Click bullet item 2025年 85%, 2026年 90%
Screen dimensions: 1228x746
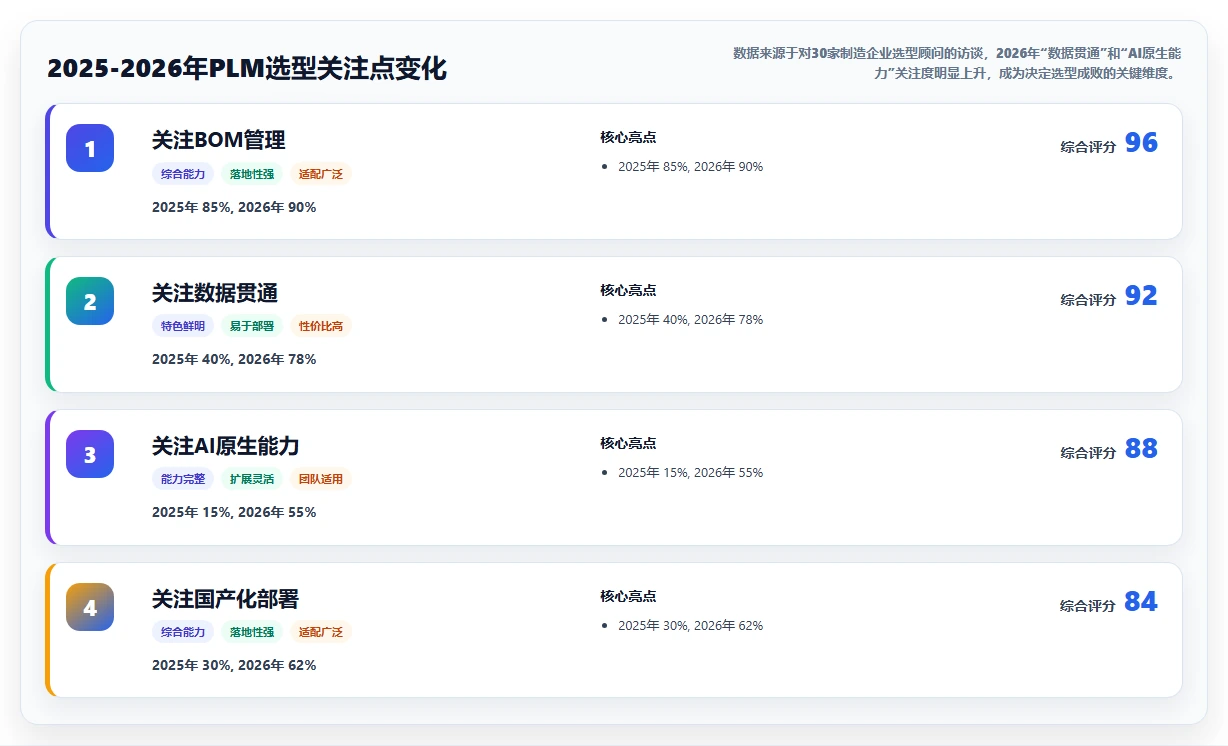tap(690, 167)
